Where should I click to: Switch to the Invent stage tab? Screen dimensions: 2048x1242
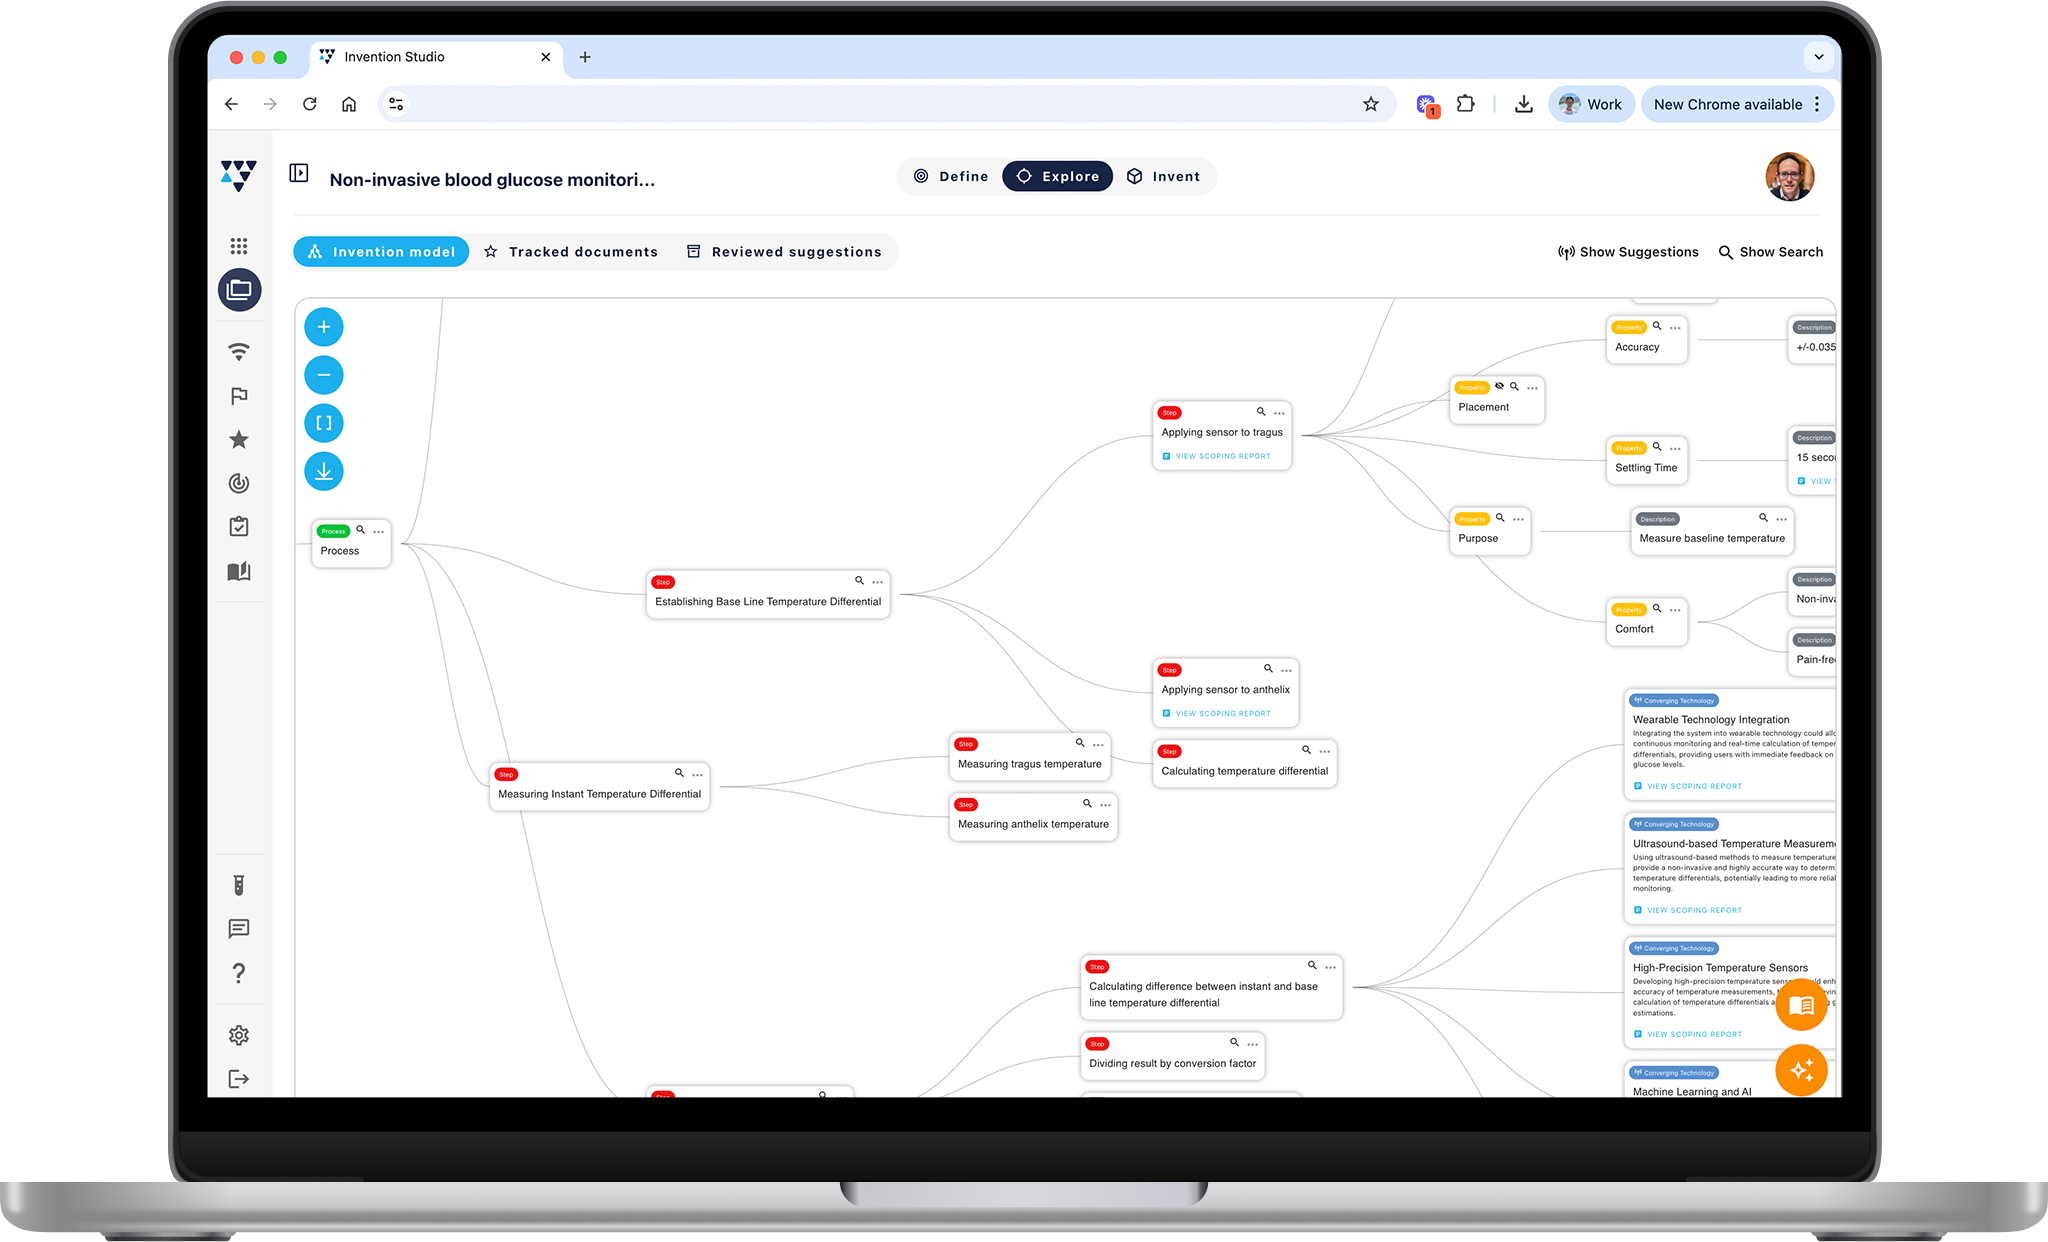point(1163,176)
